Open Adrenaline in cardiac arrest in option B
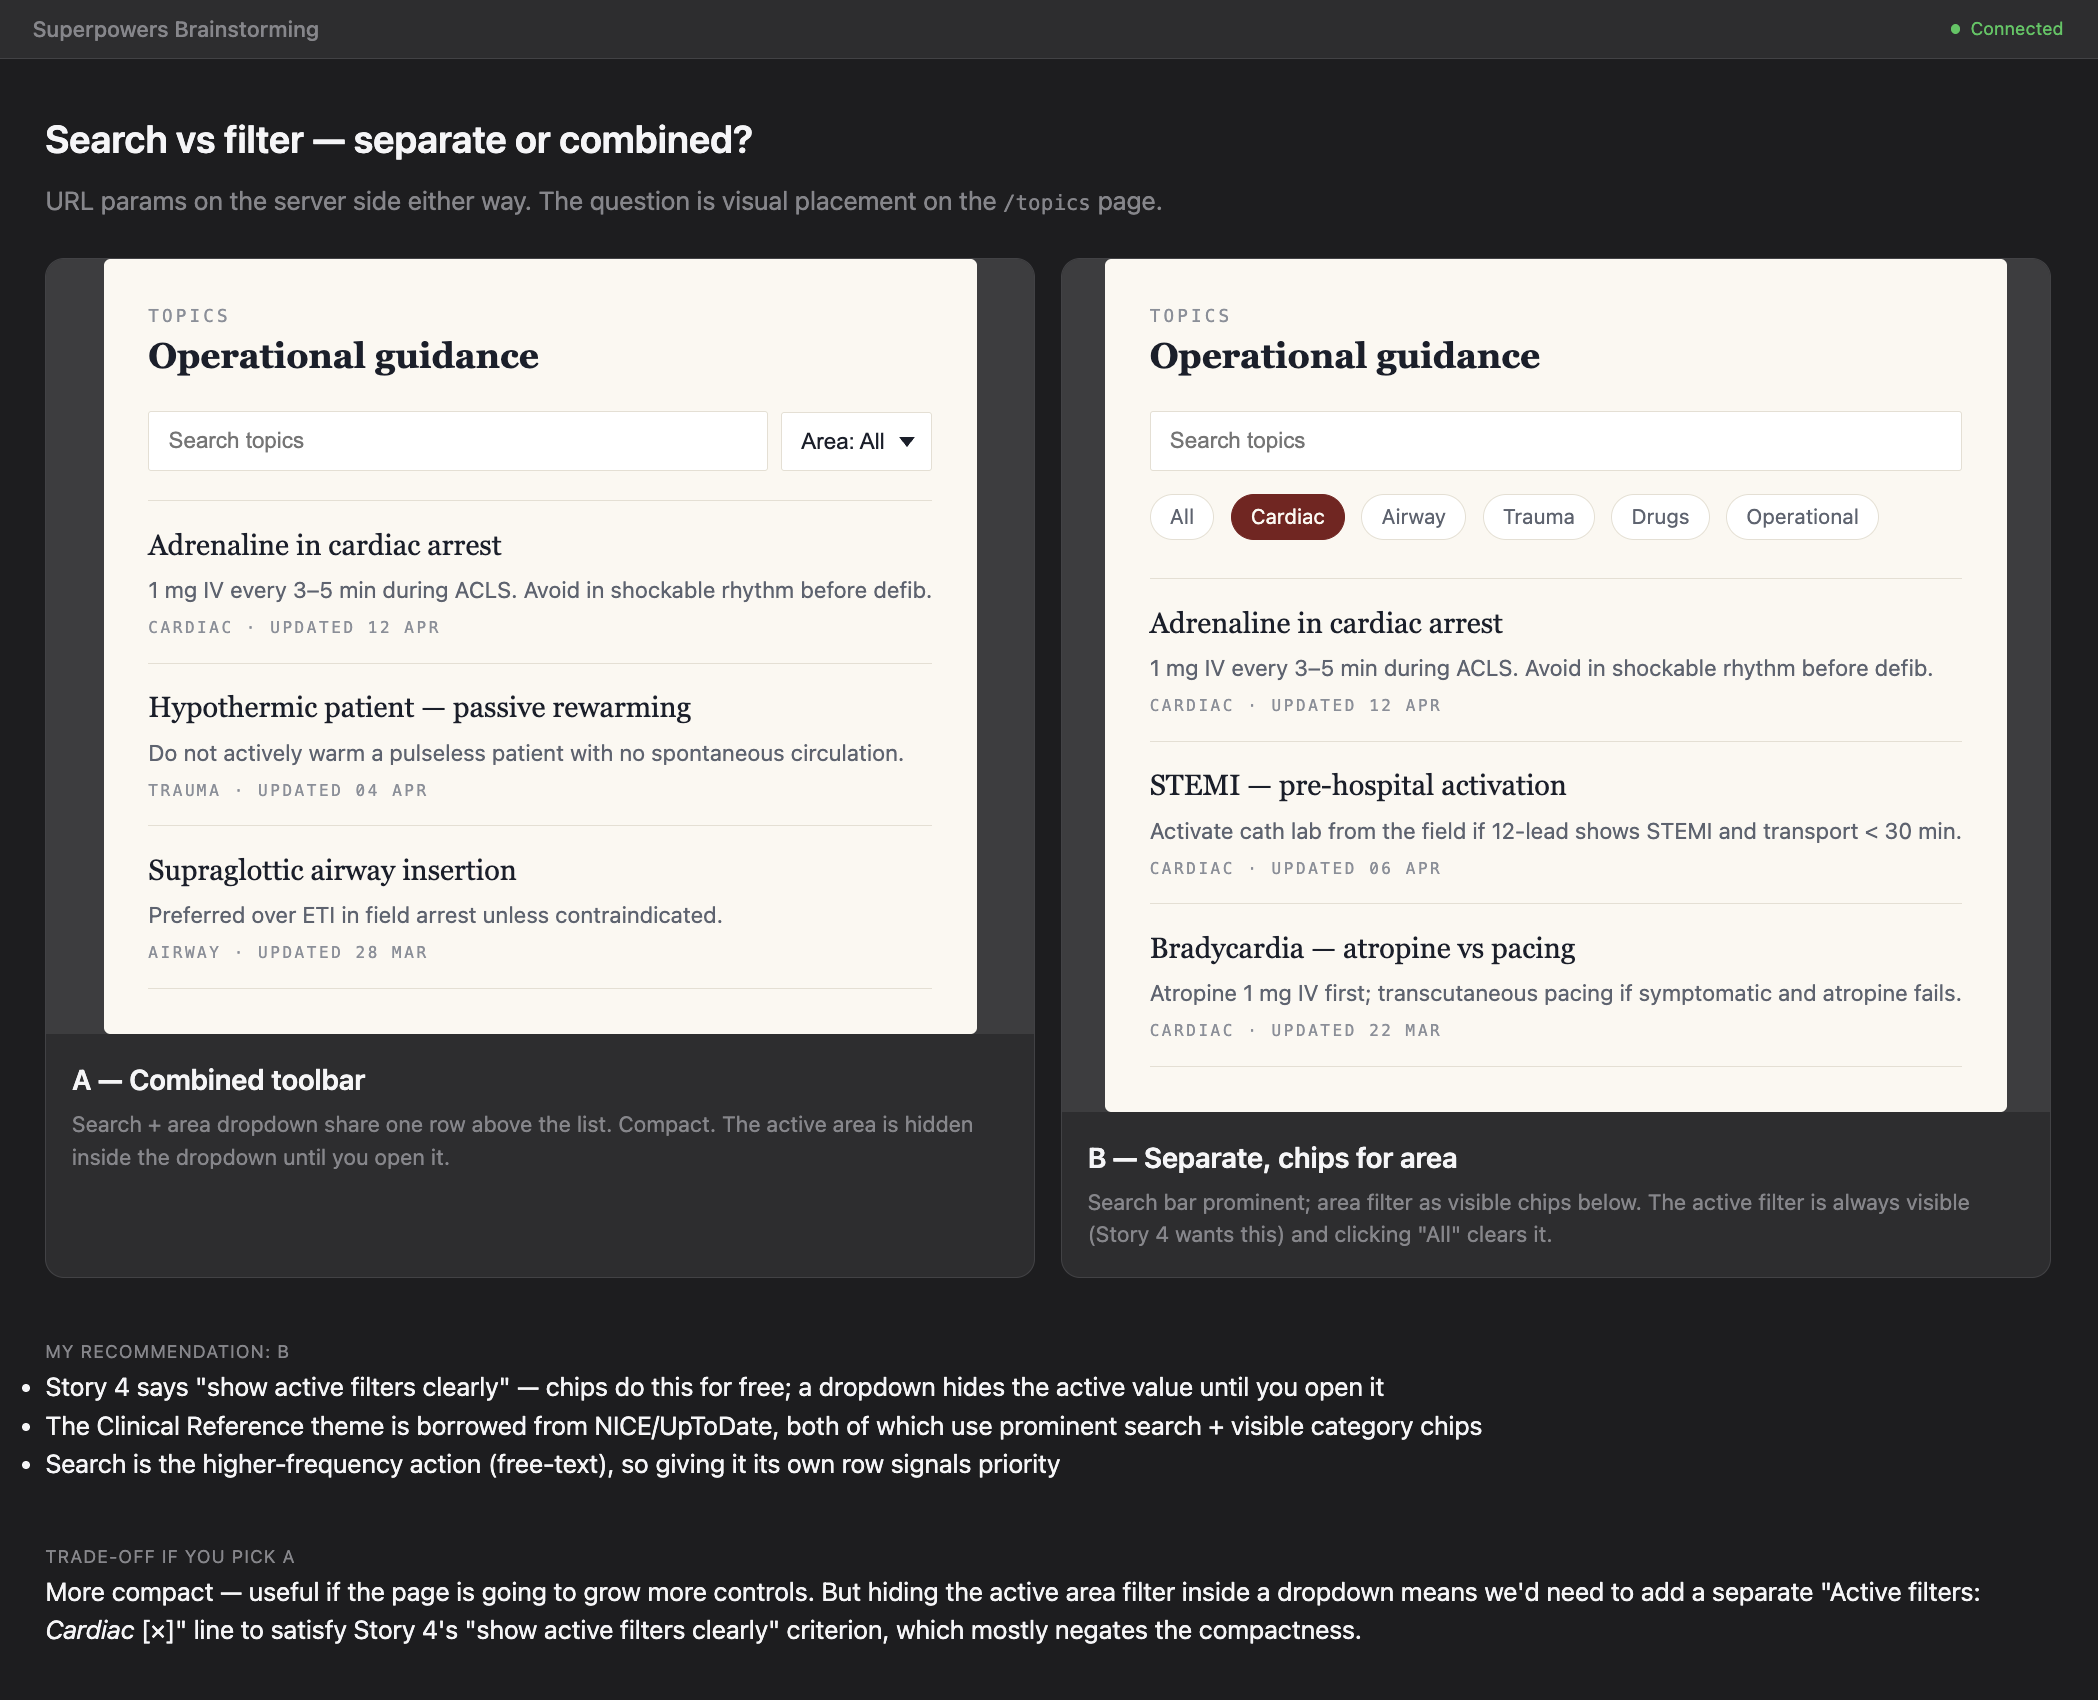 [x=1326, y=623]
